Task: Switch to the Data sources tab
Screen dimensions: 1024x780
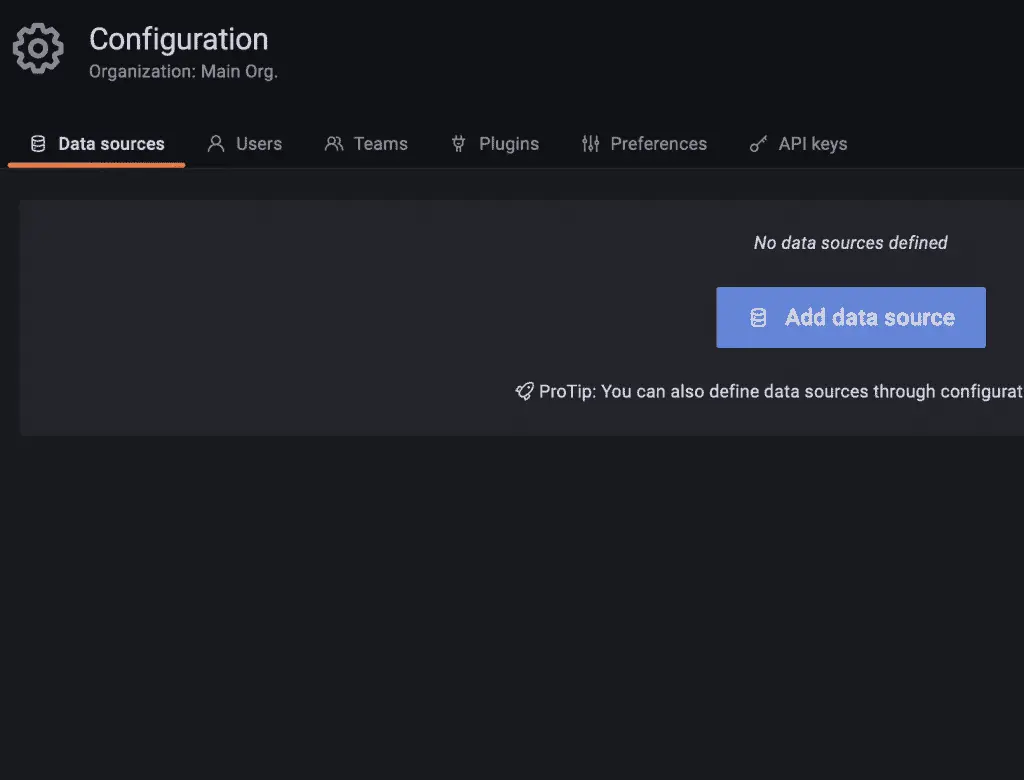Action: (x=110, y=144)
